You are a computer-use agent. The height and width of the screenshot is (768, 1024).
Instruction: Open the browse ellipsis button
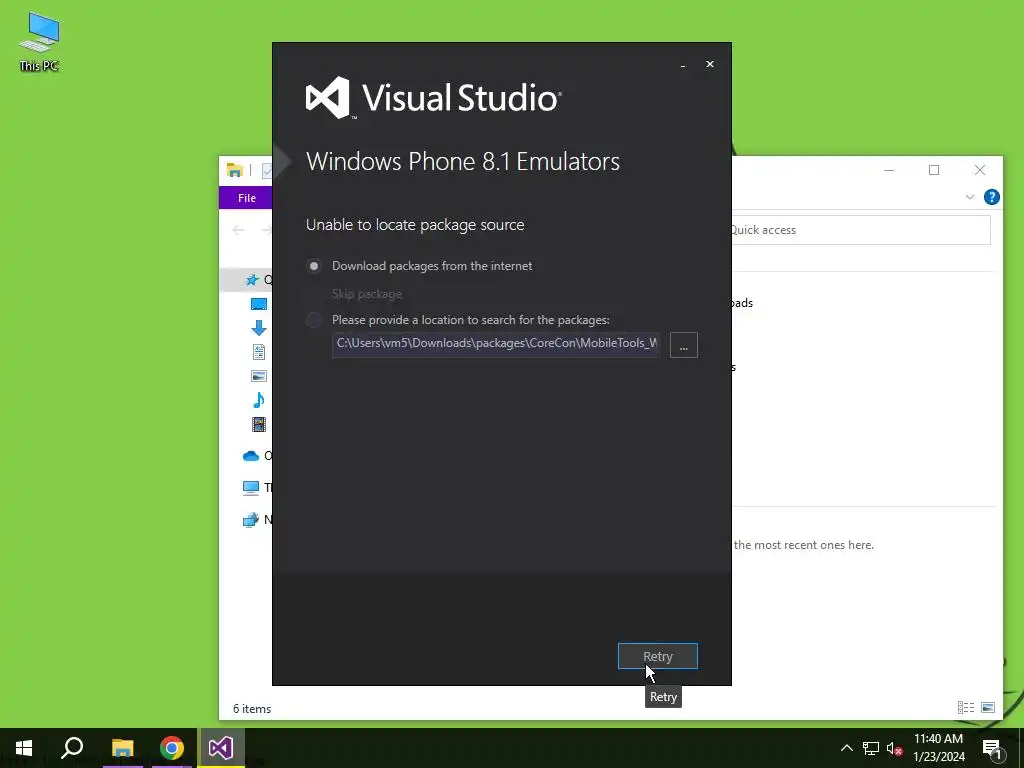coord(684,345)
